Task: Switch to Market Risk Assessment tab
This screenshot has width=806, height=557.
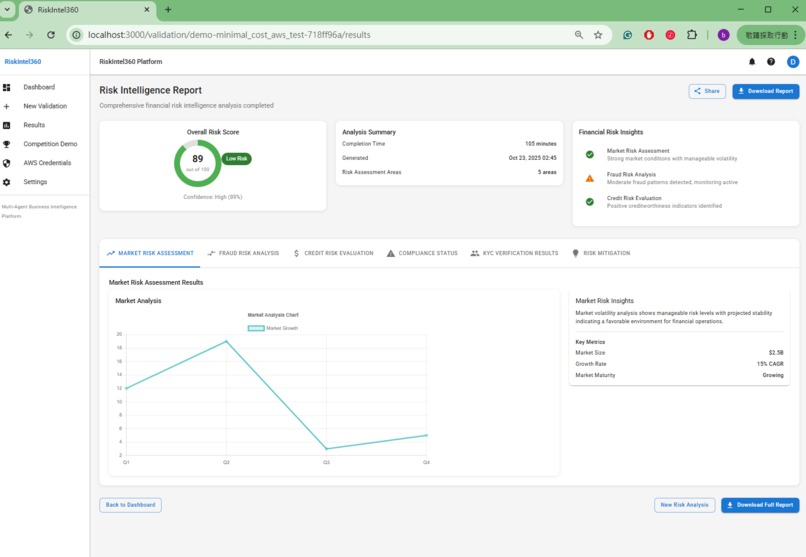Action: pyautogui.click(x=150, y=253)
